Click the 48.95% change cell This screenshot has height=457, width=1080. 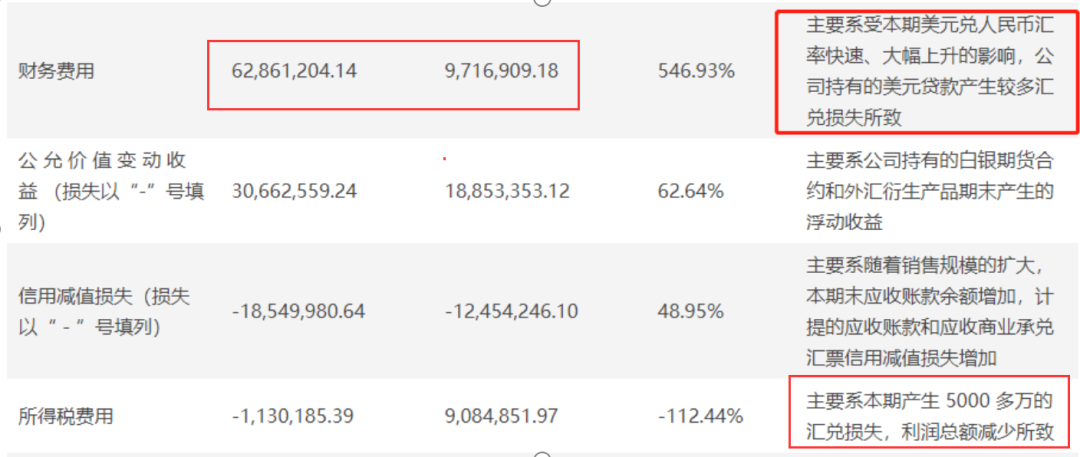point(691,311)
